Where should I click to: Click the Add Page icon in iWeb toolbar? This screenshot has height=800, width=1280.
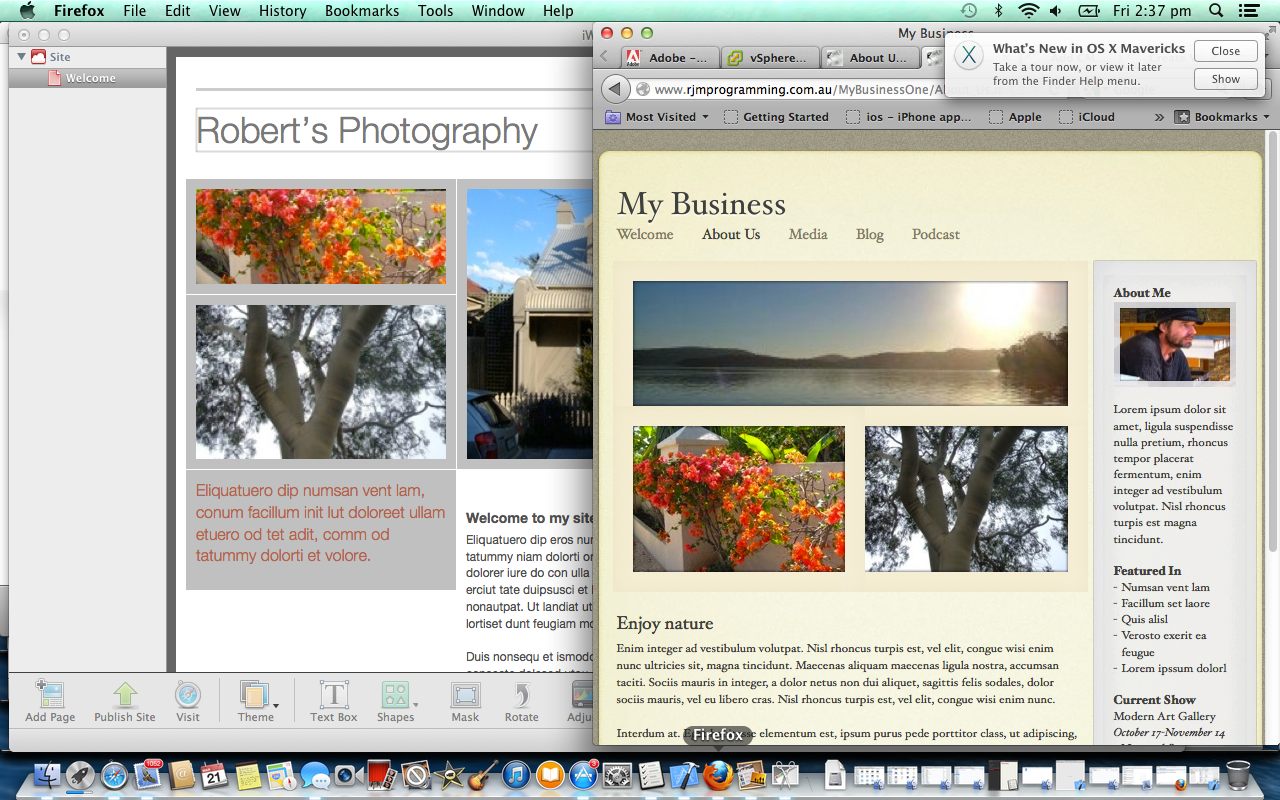[50, 694]
